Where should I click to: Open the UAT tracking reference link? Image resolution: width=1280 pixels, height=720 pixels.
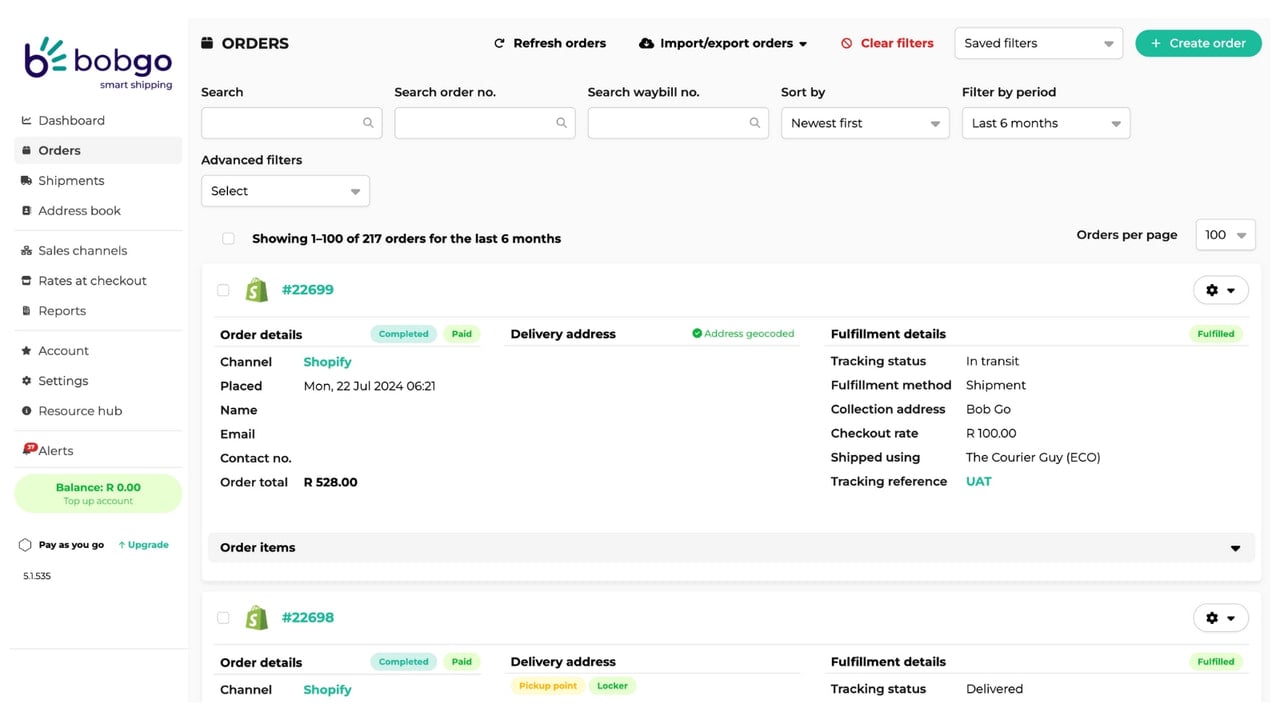tap(979, 482)
